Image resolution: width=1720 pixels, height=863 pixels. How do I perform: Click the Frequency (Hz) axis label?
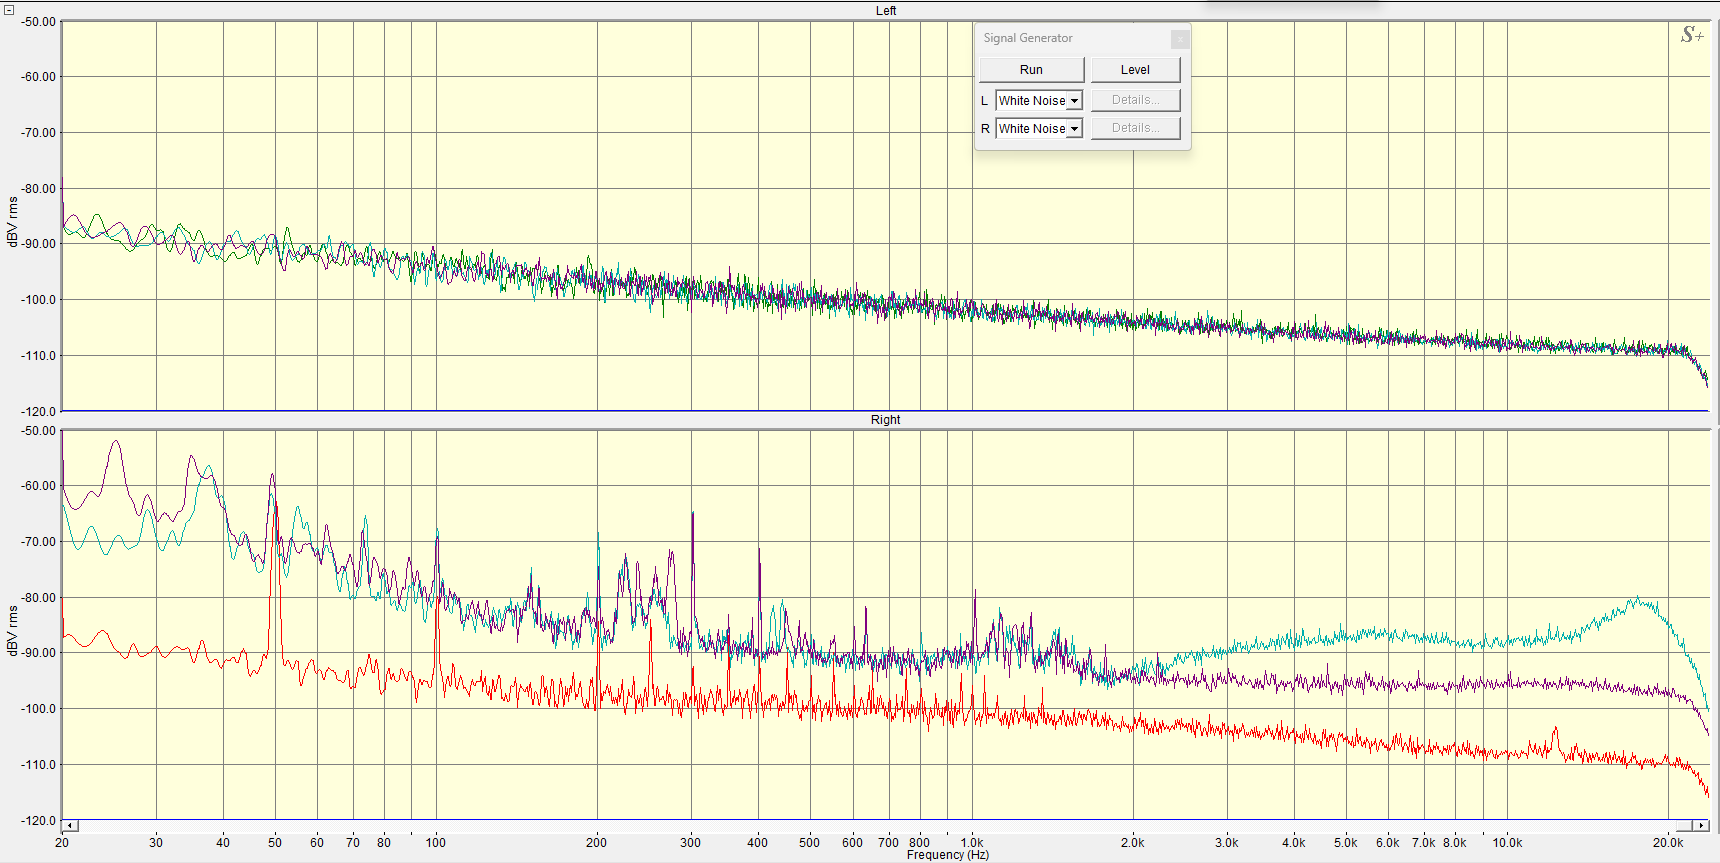[x=947, y=855]
